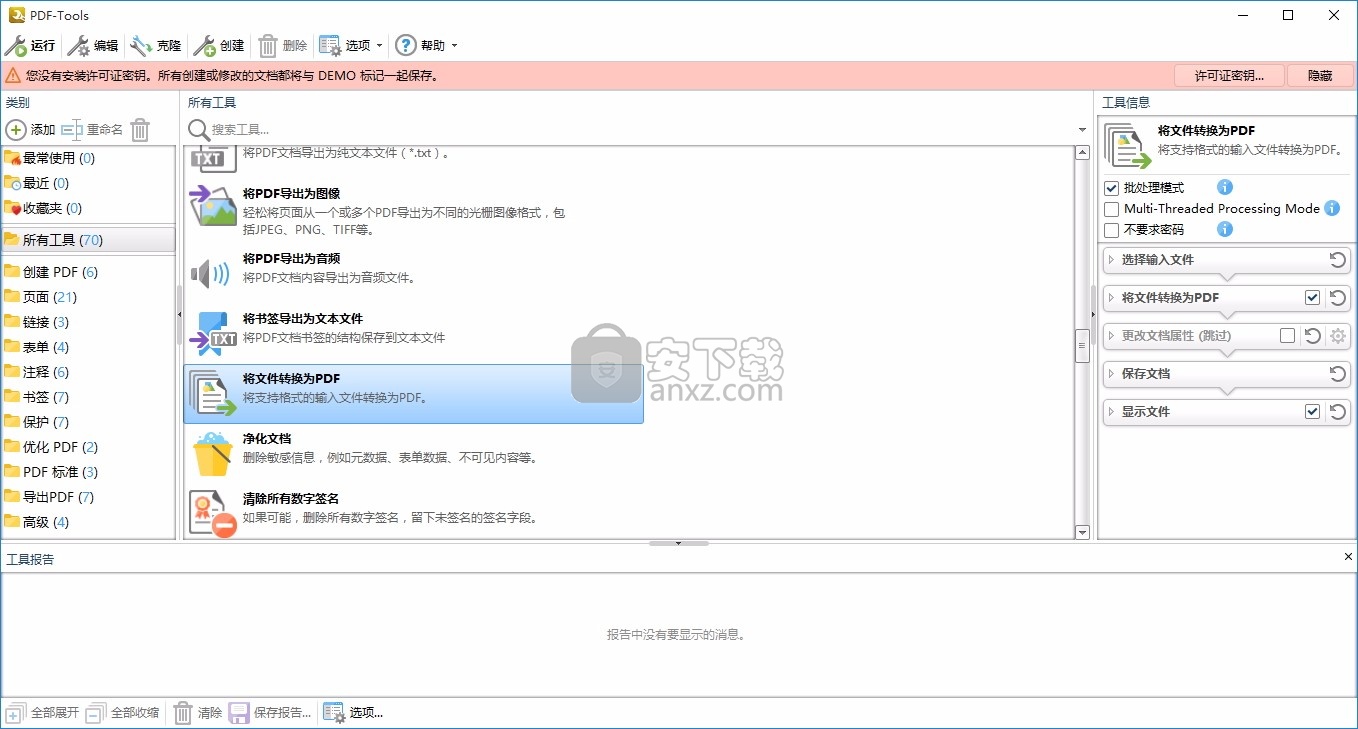Enable the 不要求密码 checkbox
This screenshot has height=729, width=1358.
coord(1111,230)
